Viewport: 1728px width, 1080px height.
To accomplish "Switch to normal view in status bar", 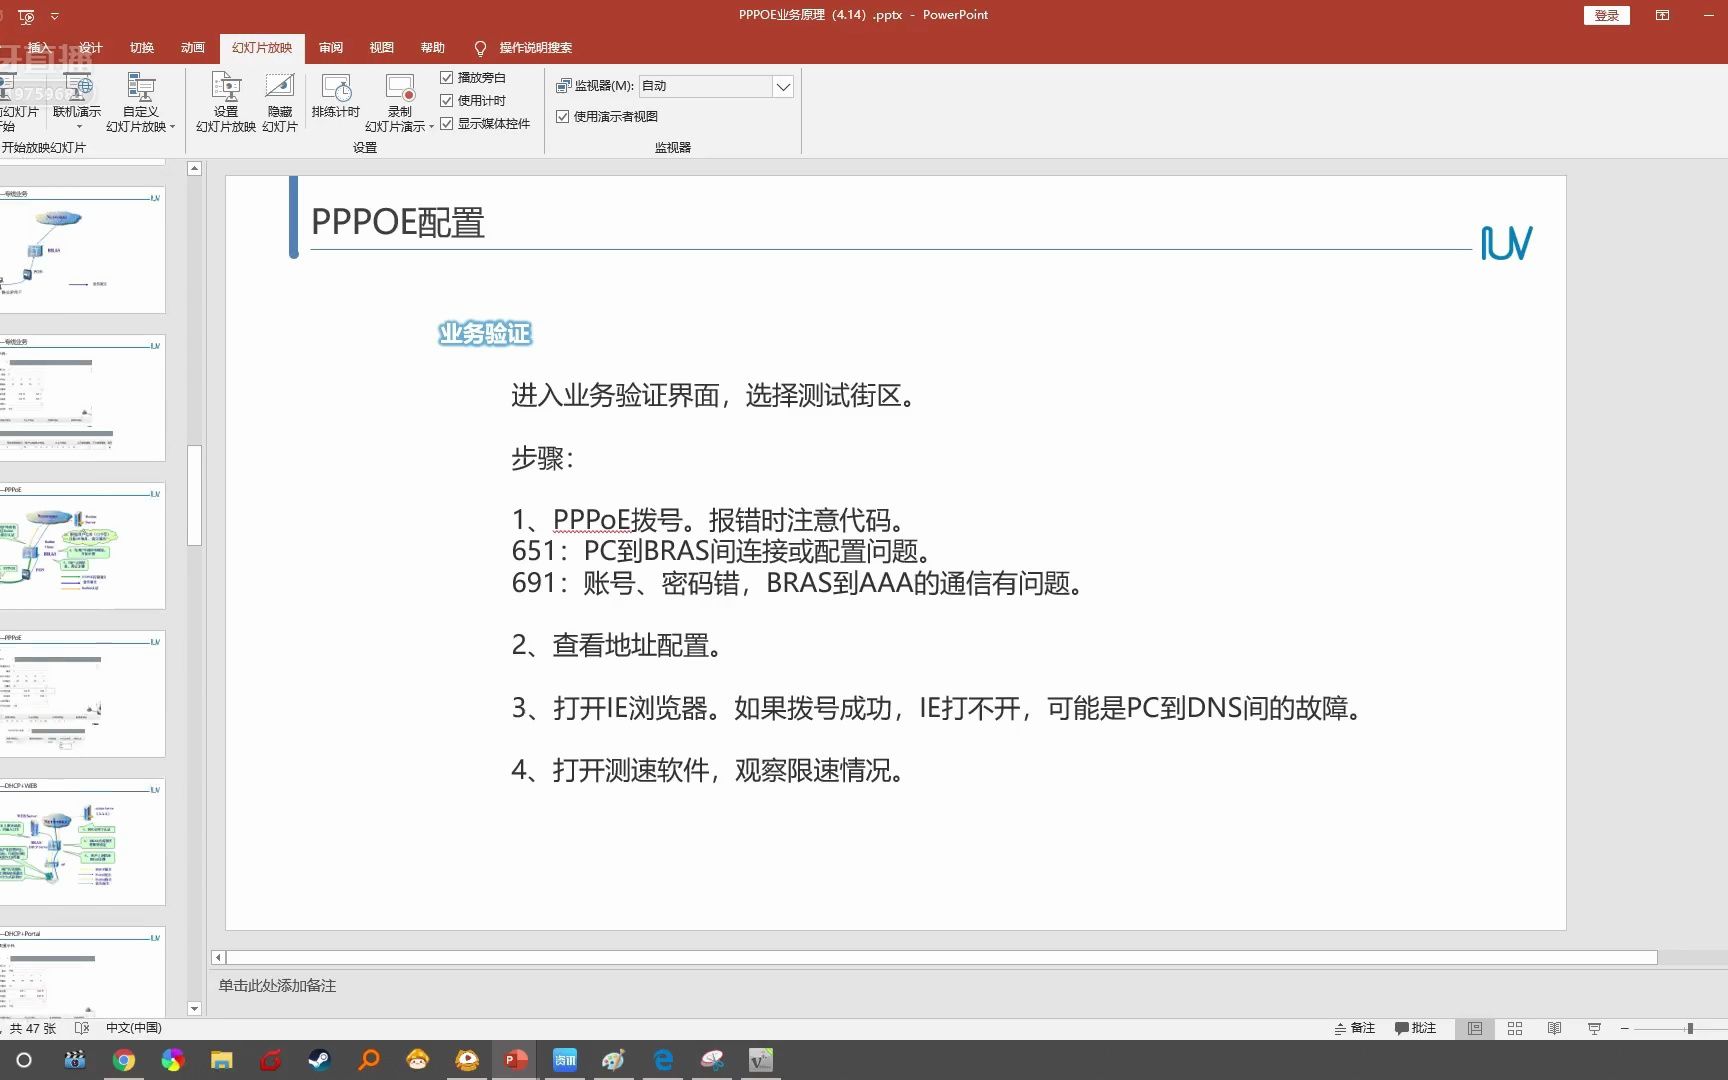I will click(1475, 1028).
